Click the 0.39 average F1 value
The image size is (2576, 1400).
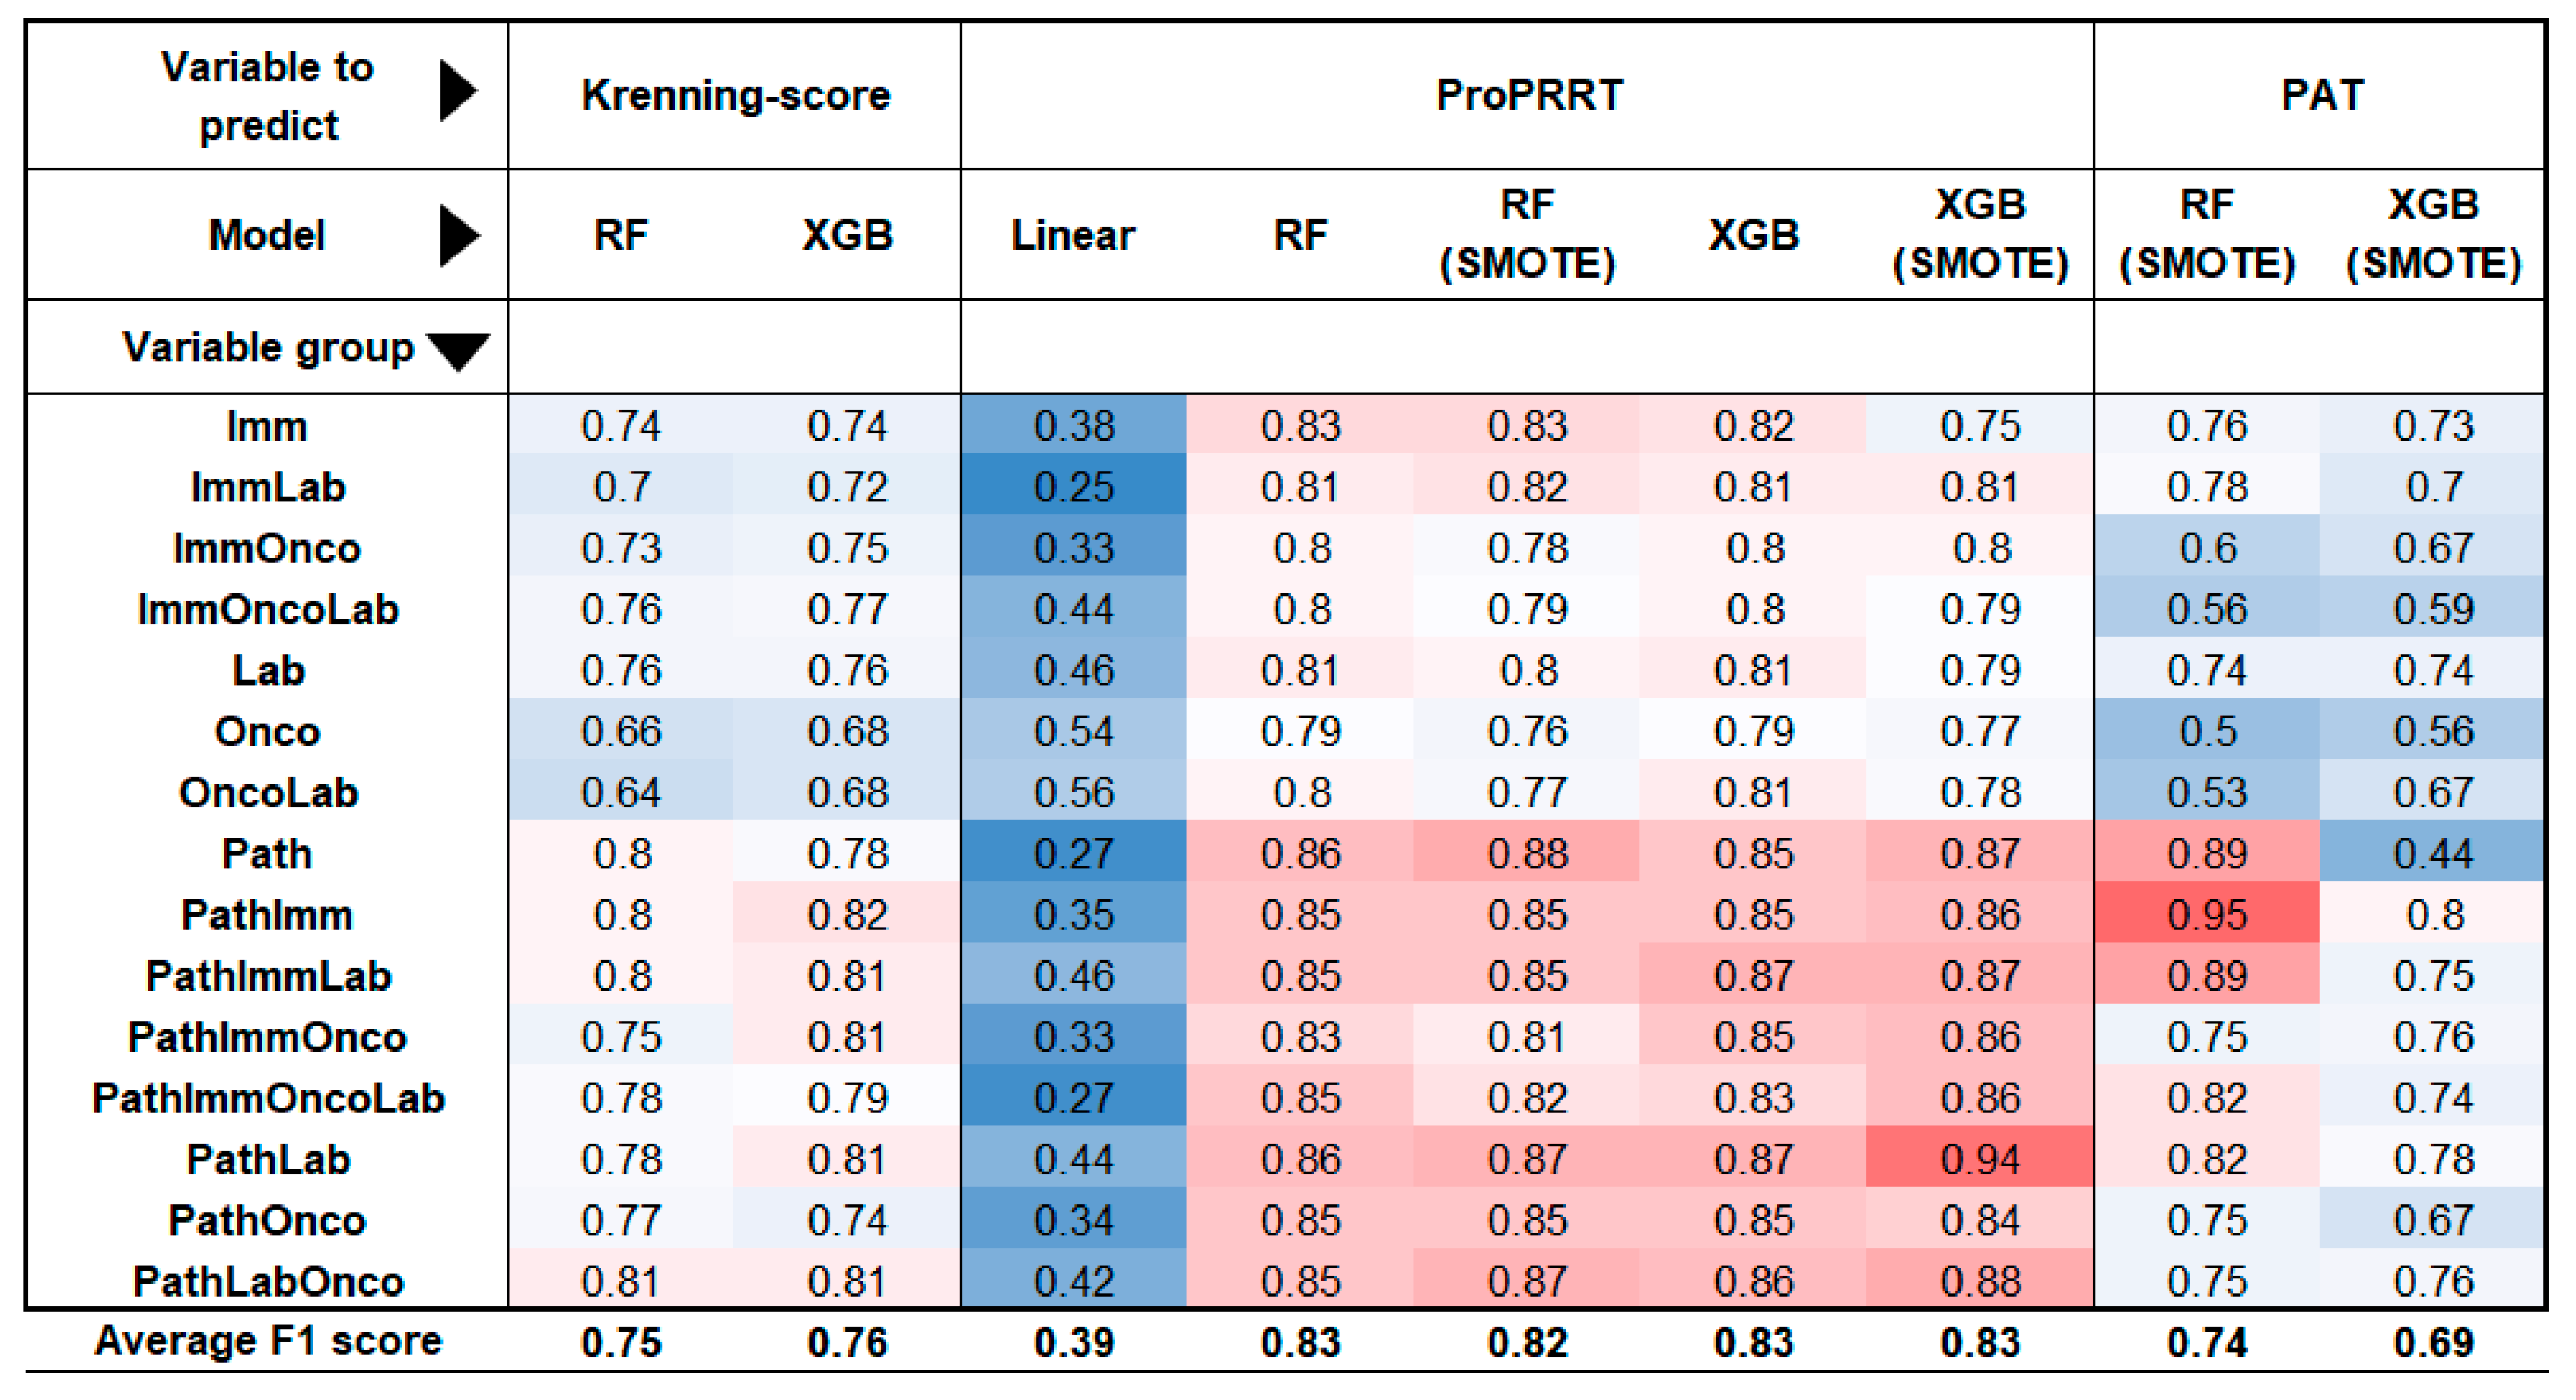pos(1073,1342)
